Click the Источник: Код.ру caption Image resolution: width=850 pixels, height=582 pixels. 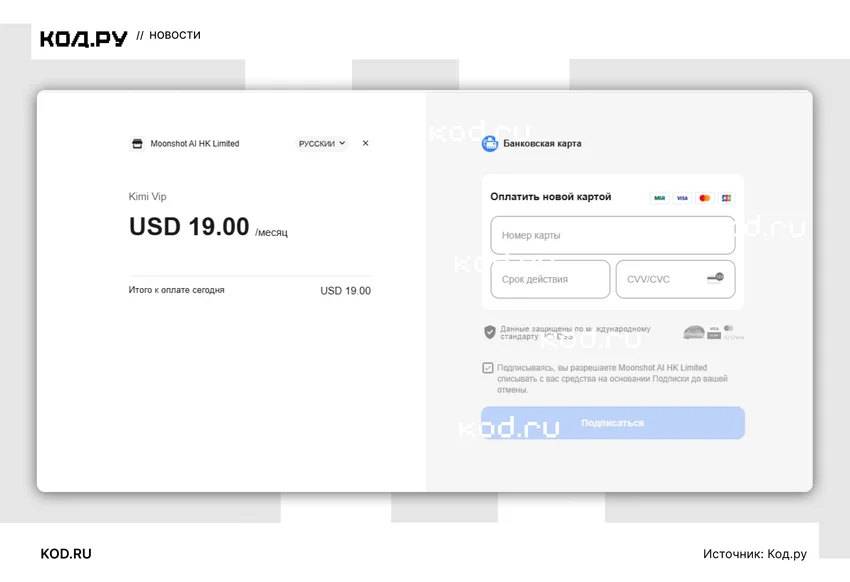pos(755,554)
